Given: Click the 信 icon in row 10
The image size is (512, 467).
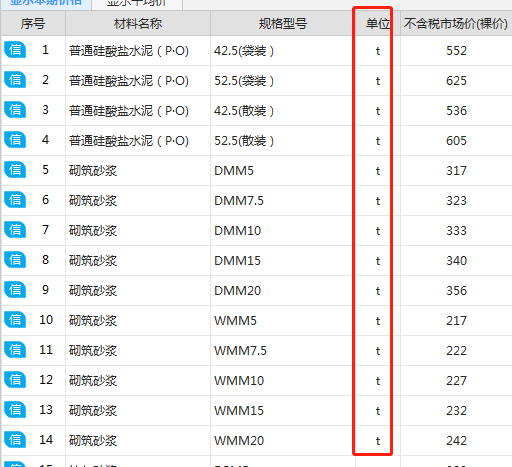Looking at the screenshot, I should [15, 320].
